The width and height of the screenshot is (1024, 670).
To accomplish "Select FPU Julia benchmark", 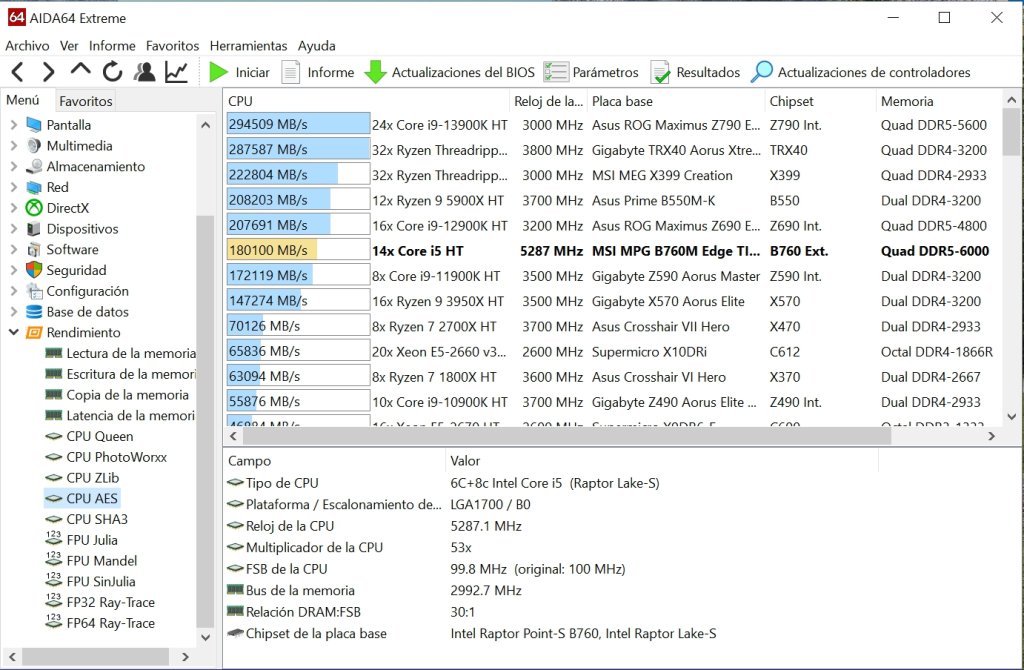I will click(82, 540).
